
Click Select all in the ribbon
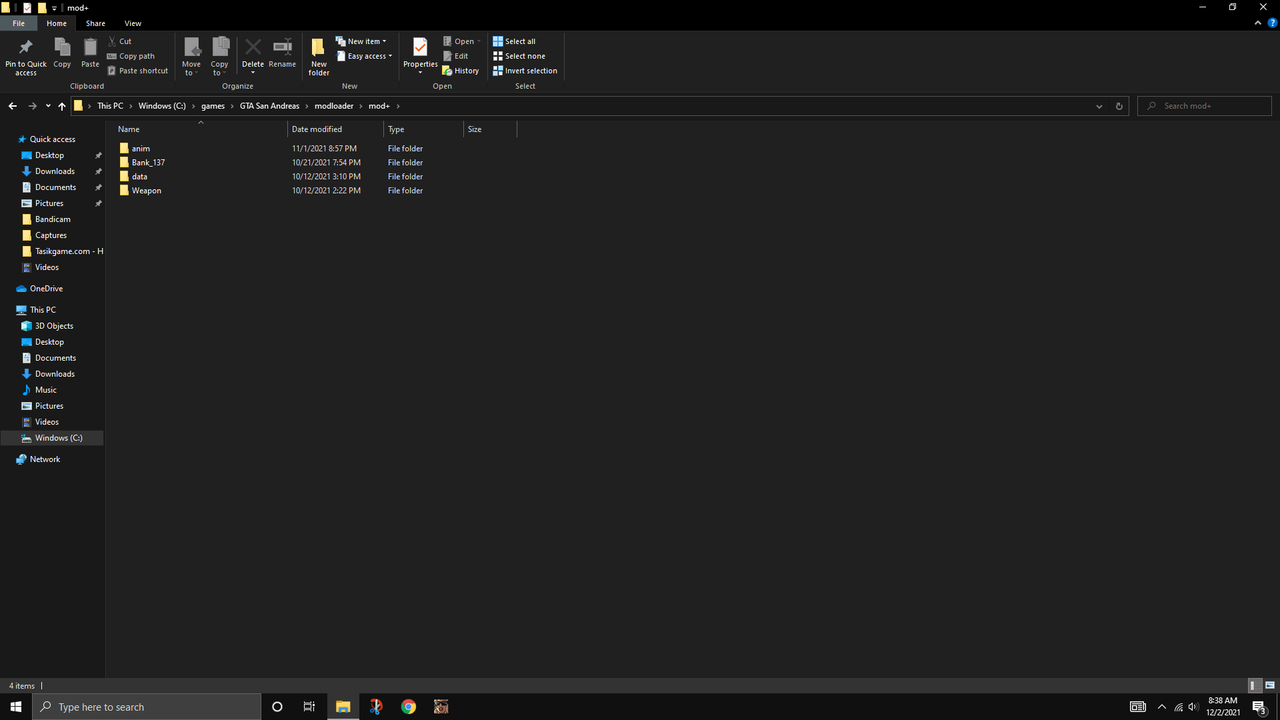tap(514, 41)
